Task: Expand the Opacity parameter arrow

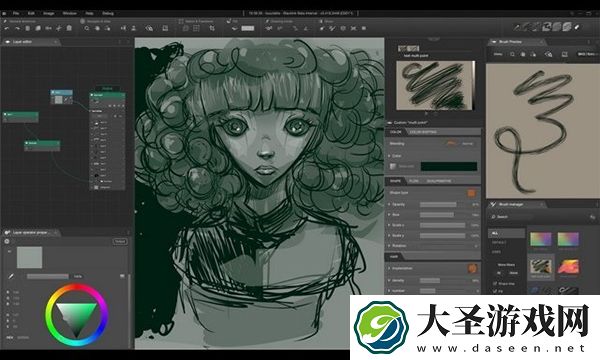Action: point(390,205)
